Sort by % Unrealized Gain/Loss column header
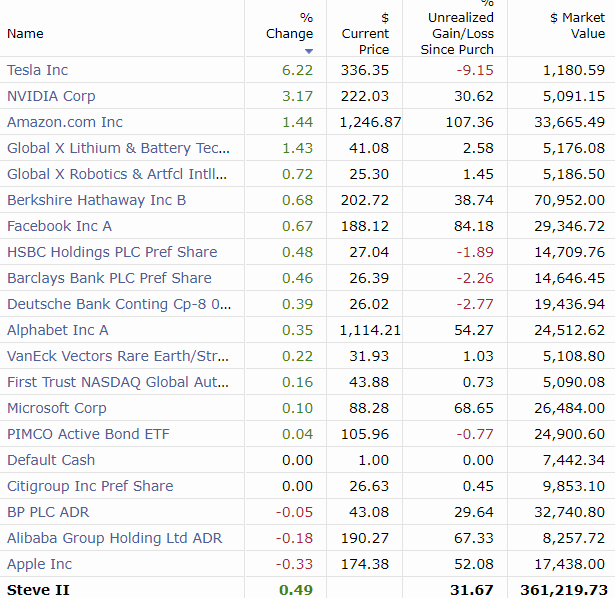Screen dimensions: 615x598 coord(457,27)
